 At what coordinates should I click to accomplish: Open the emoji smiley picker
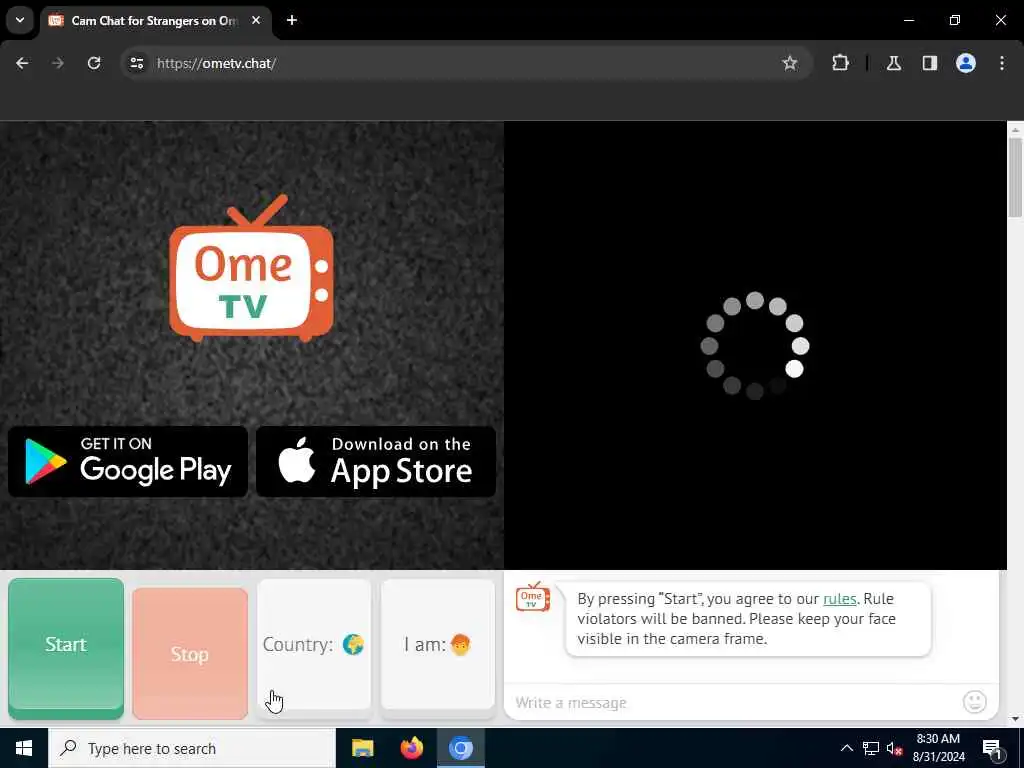(x=974, y=702)
